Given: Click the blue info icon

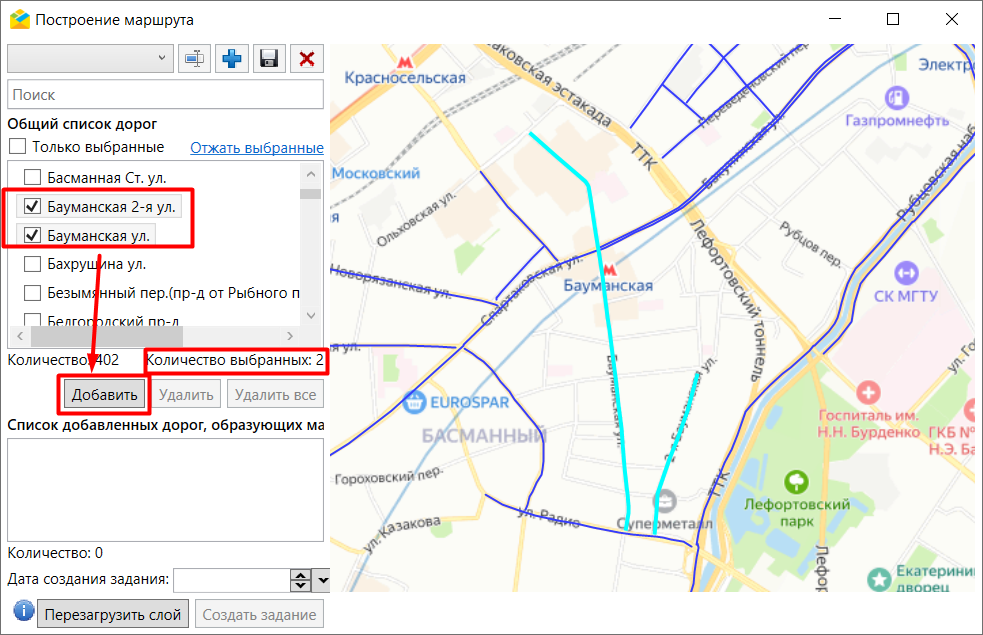Looking at the screenshot, I should pos(23,612).
